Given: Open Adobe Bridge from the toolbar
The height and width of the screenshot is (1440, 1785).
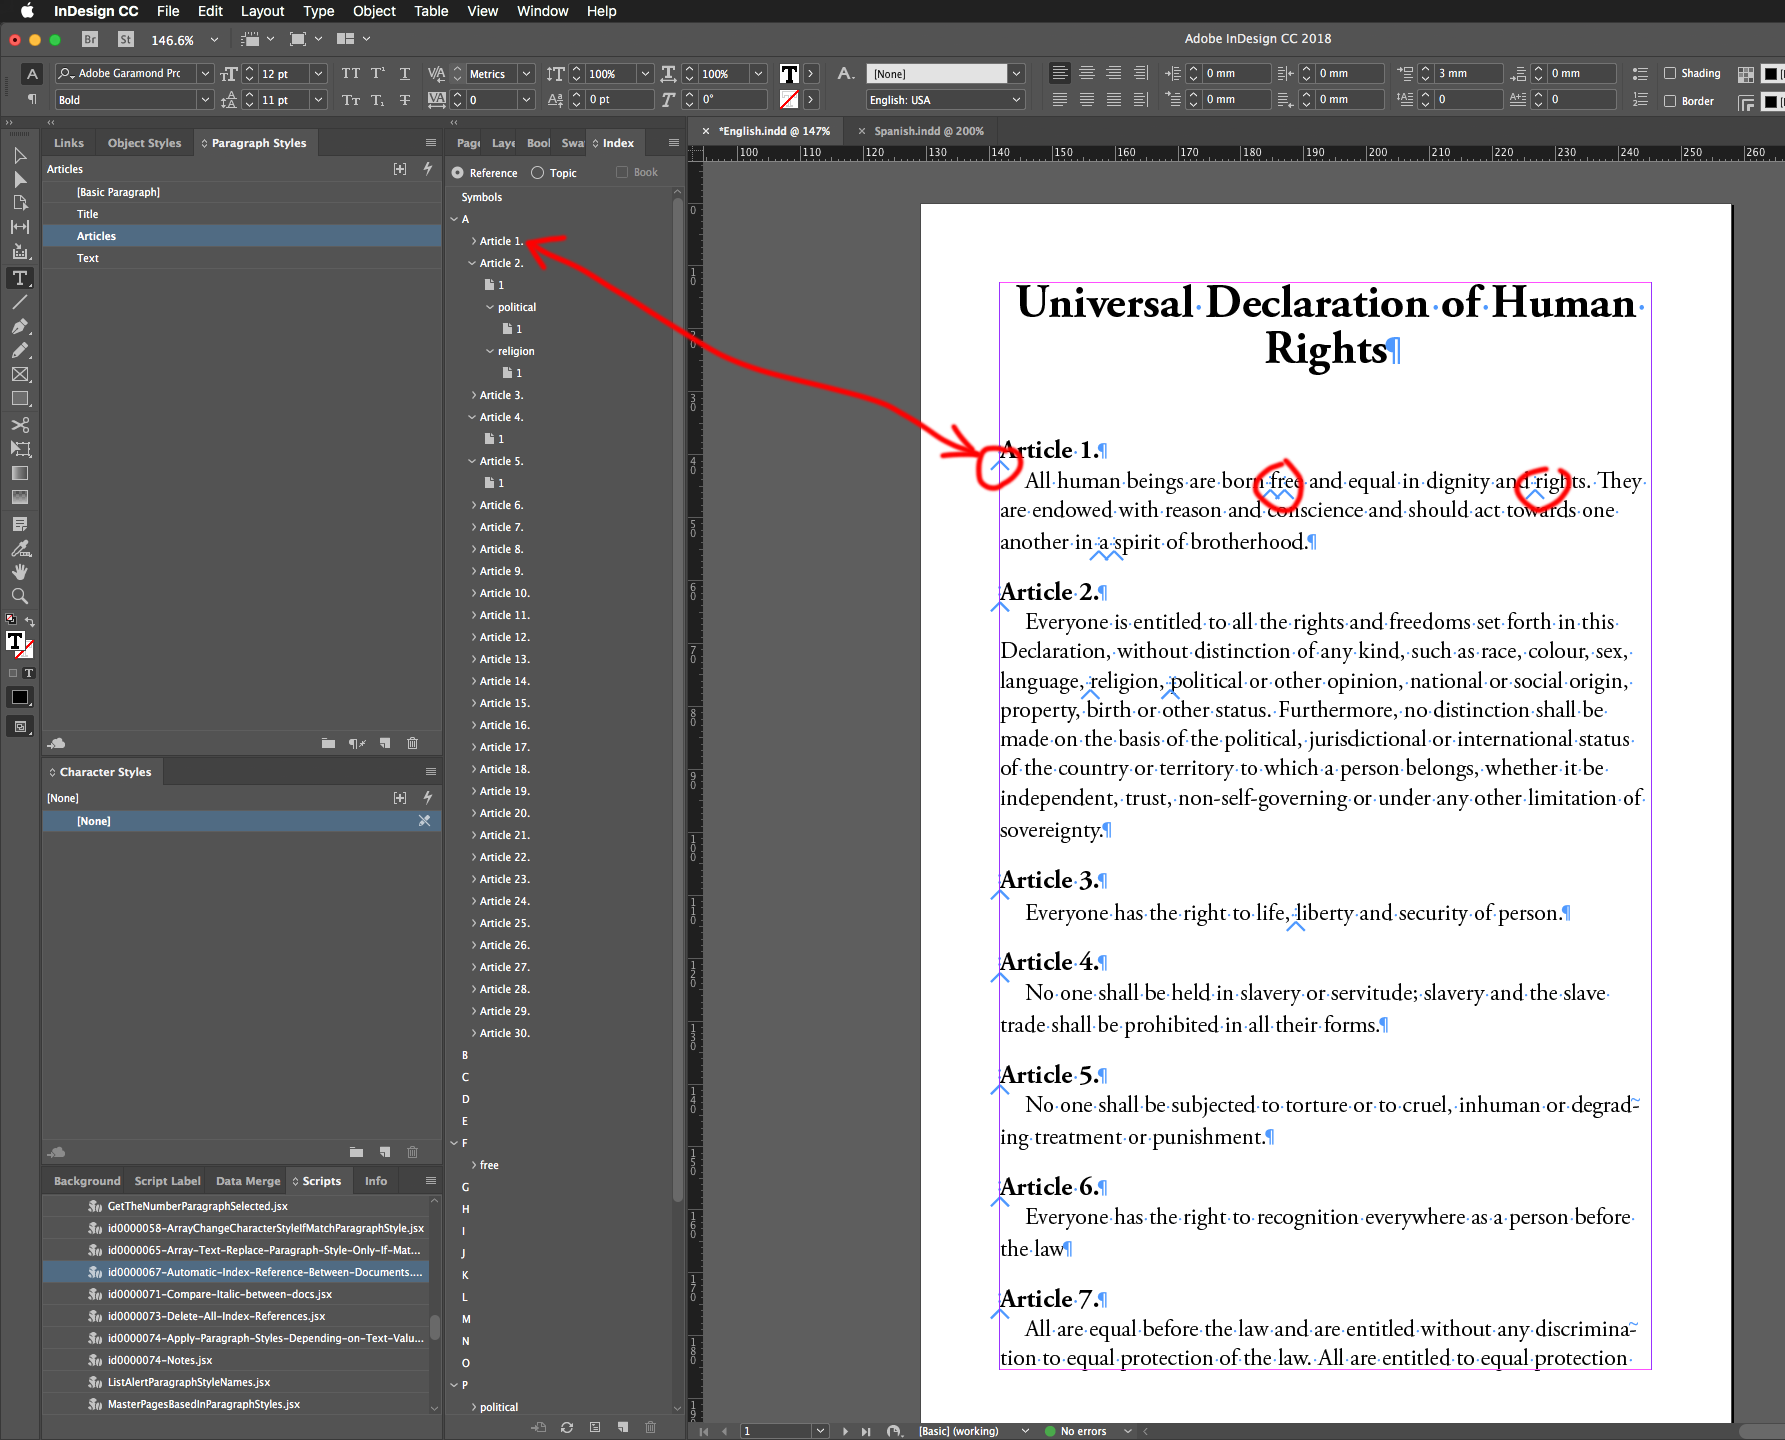Looking at the screenshot, I should click(90, 39).
